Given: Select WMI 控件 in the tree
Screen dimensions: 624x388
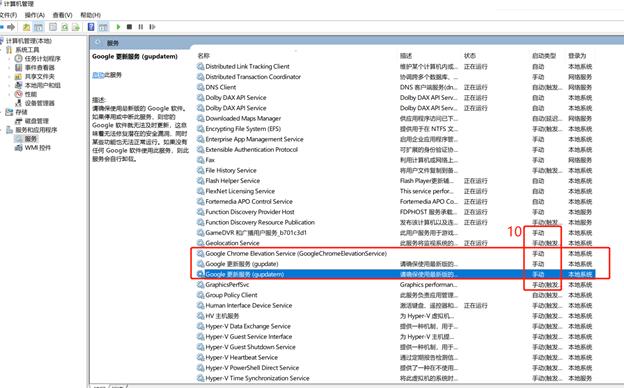Looking at the screenshot, I should click(x=38, y=148).
